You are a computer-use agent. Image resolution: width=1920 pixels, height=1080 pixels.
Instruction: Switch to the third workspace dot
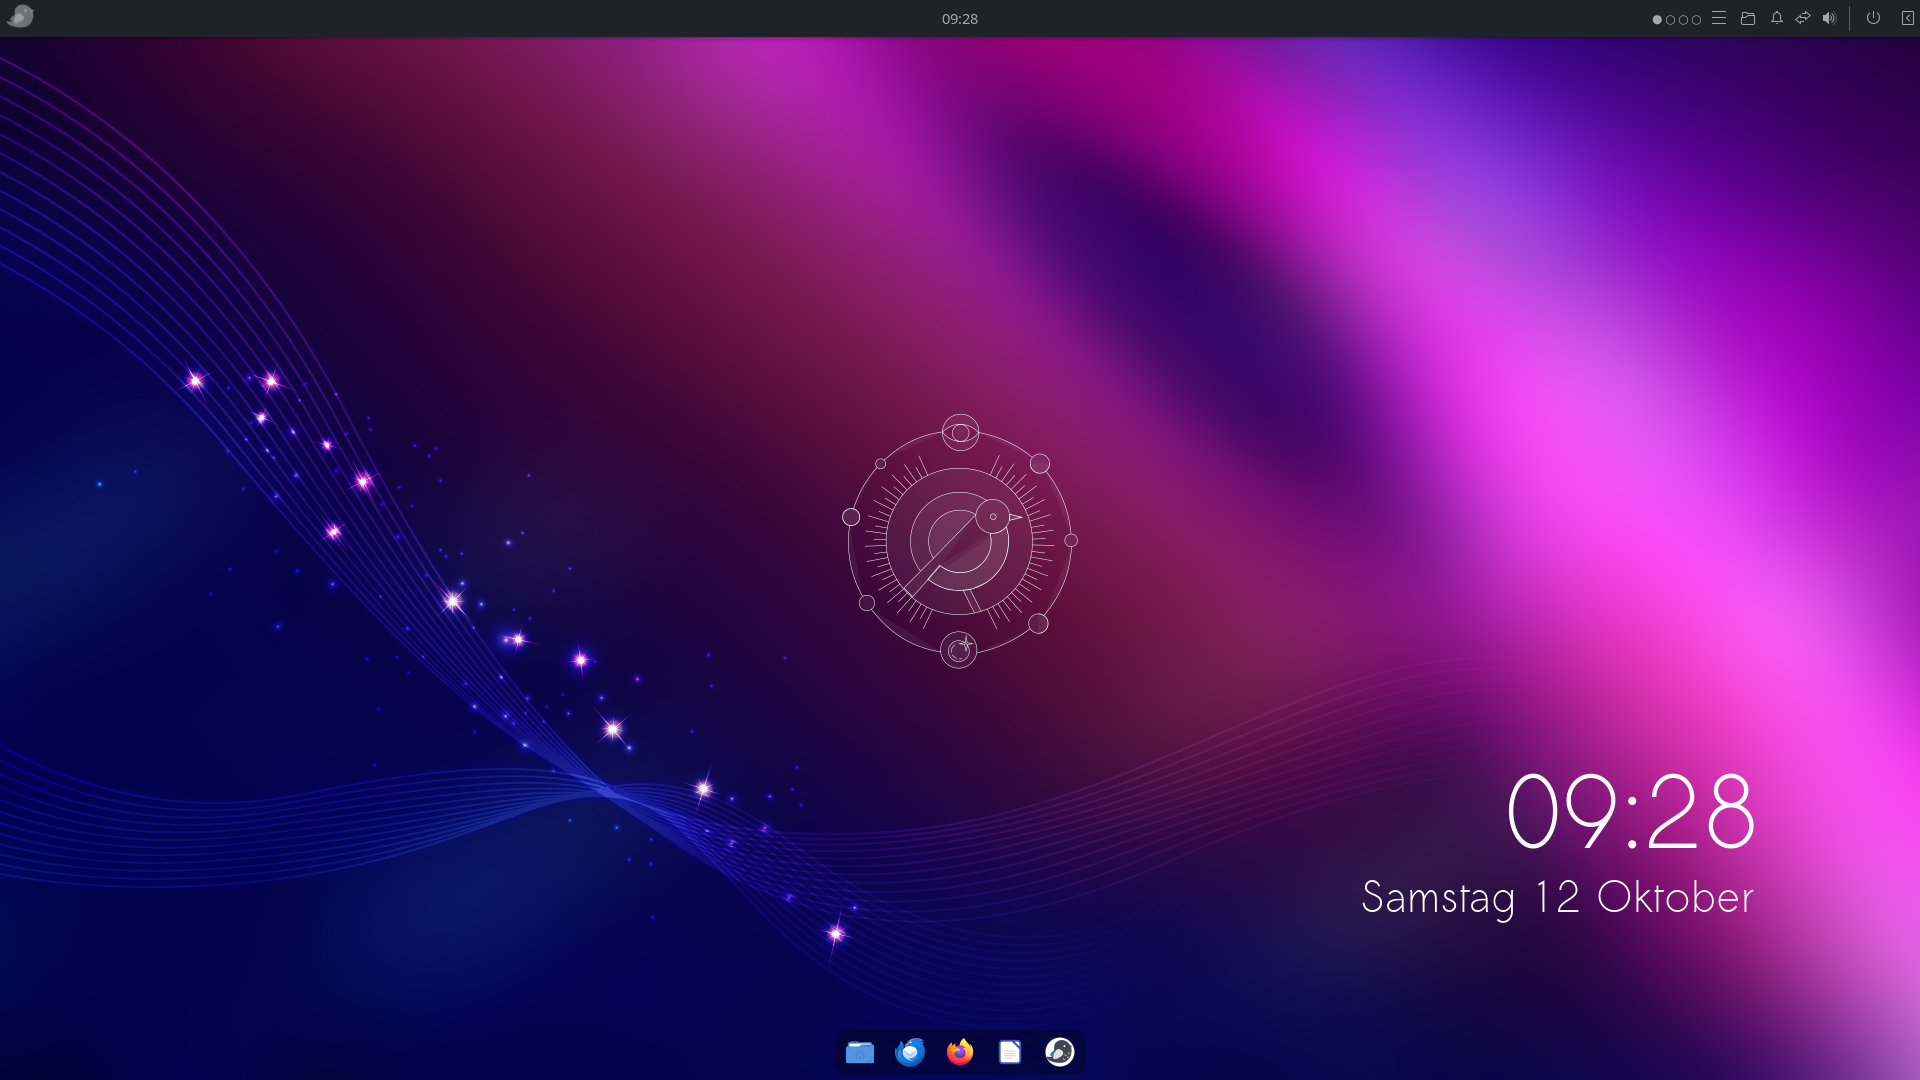tap(1683, 20)
